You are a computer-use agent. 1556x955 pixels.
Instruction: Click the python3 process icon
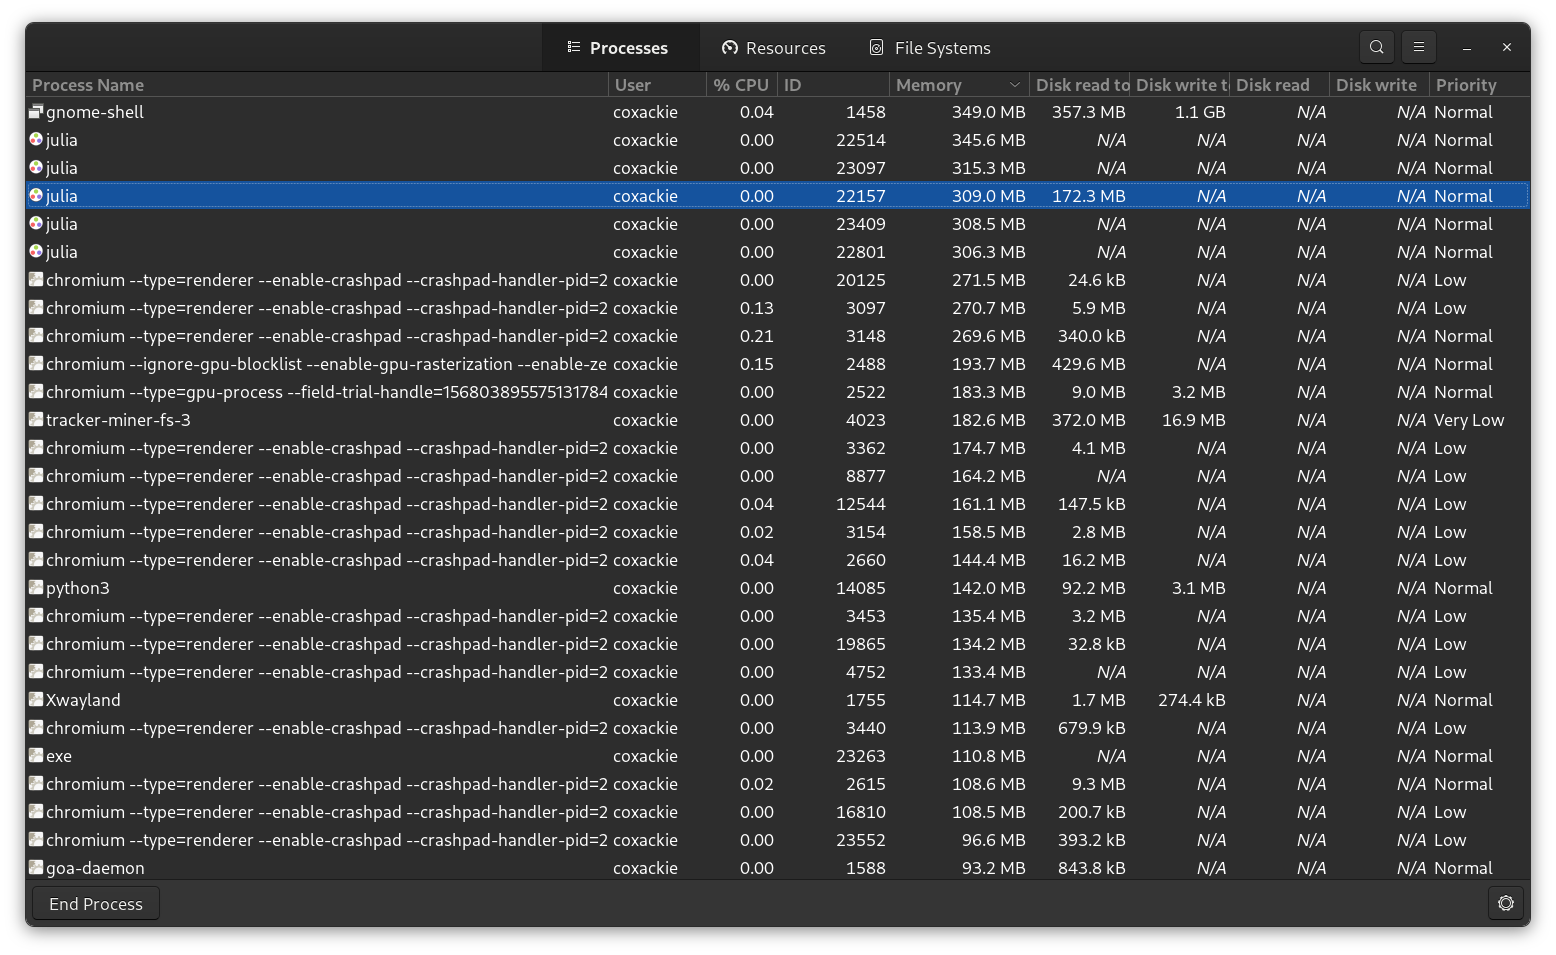(x=34, y=588)
